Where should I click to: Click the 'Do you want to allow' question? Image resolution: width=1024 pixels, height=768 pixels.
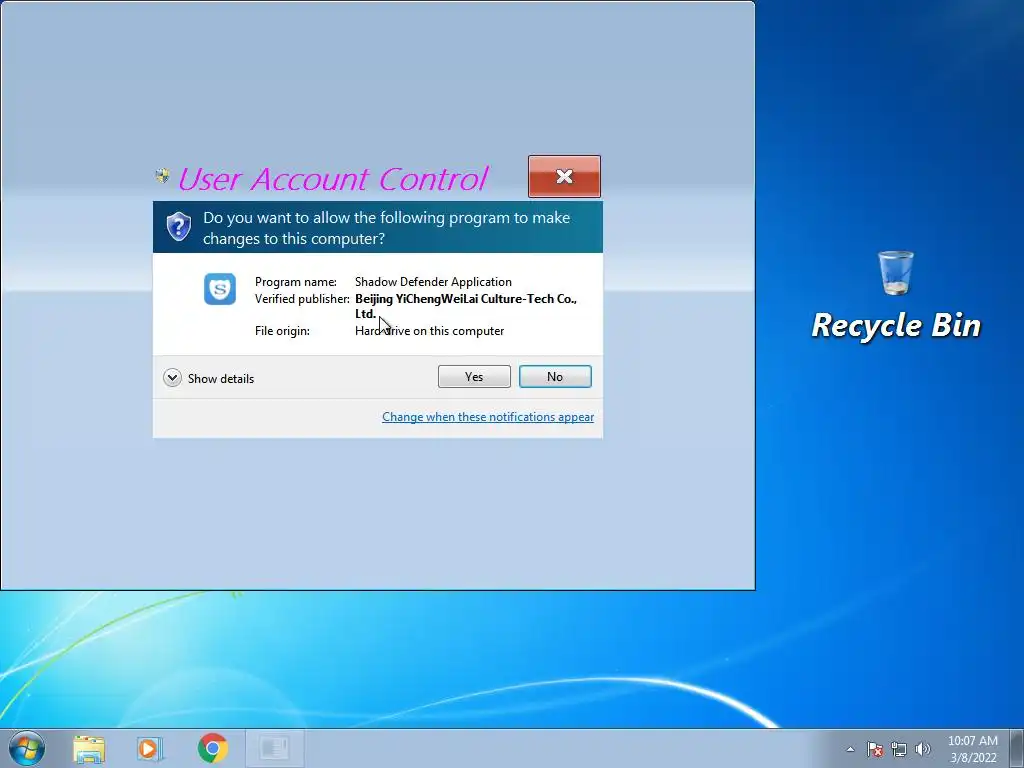[x=387, y=228]
